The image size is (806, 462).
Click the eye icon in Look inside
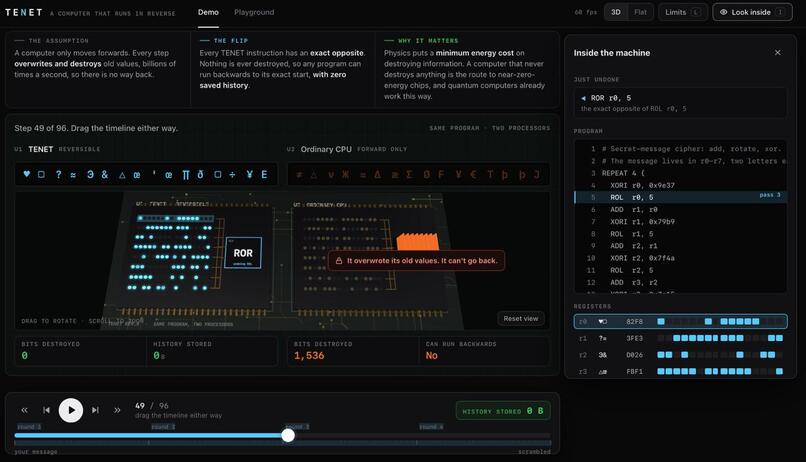click(x=723, y=12)
